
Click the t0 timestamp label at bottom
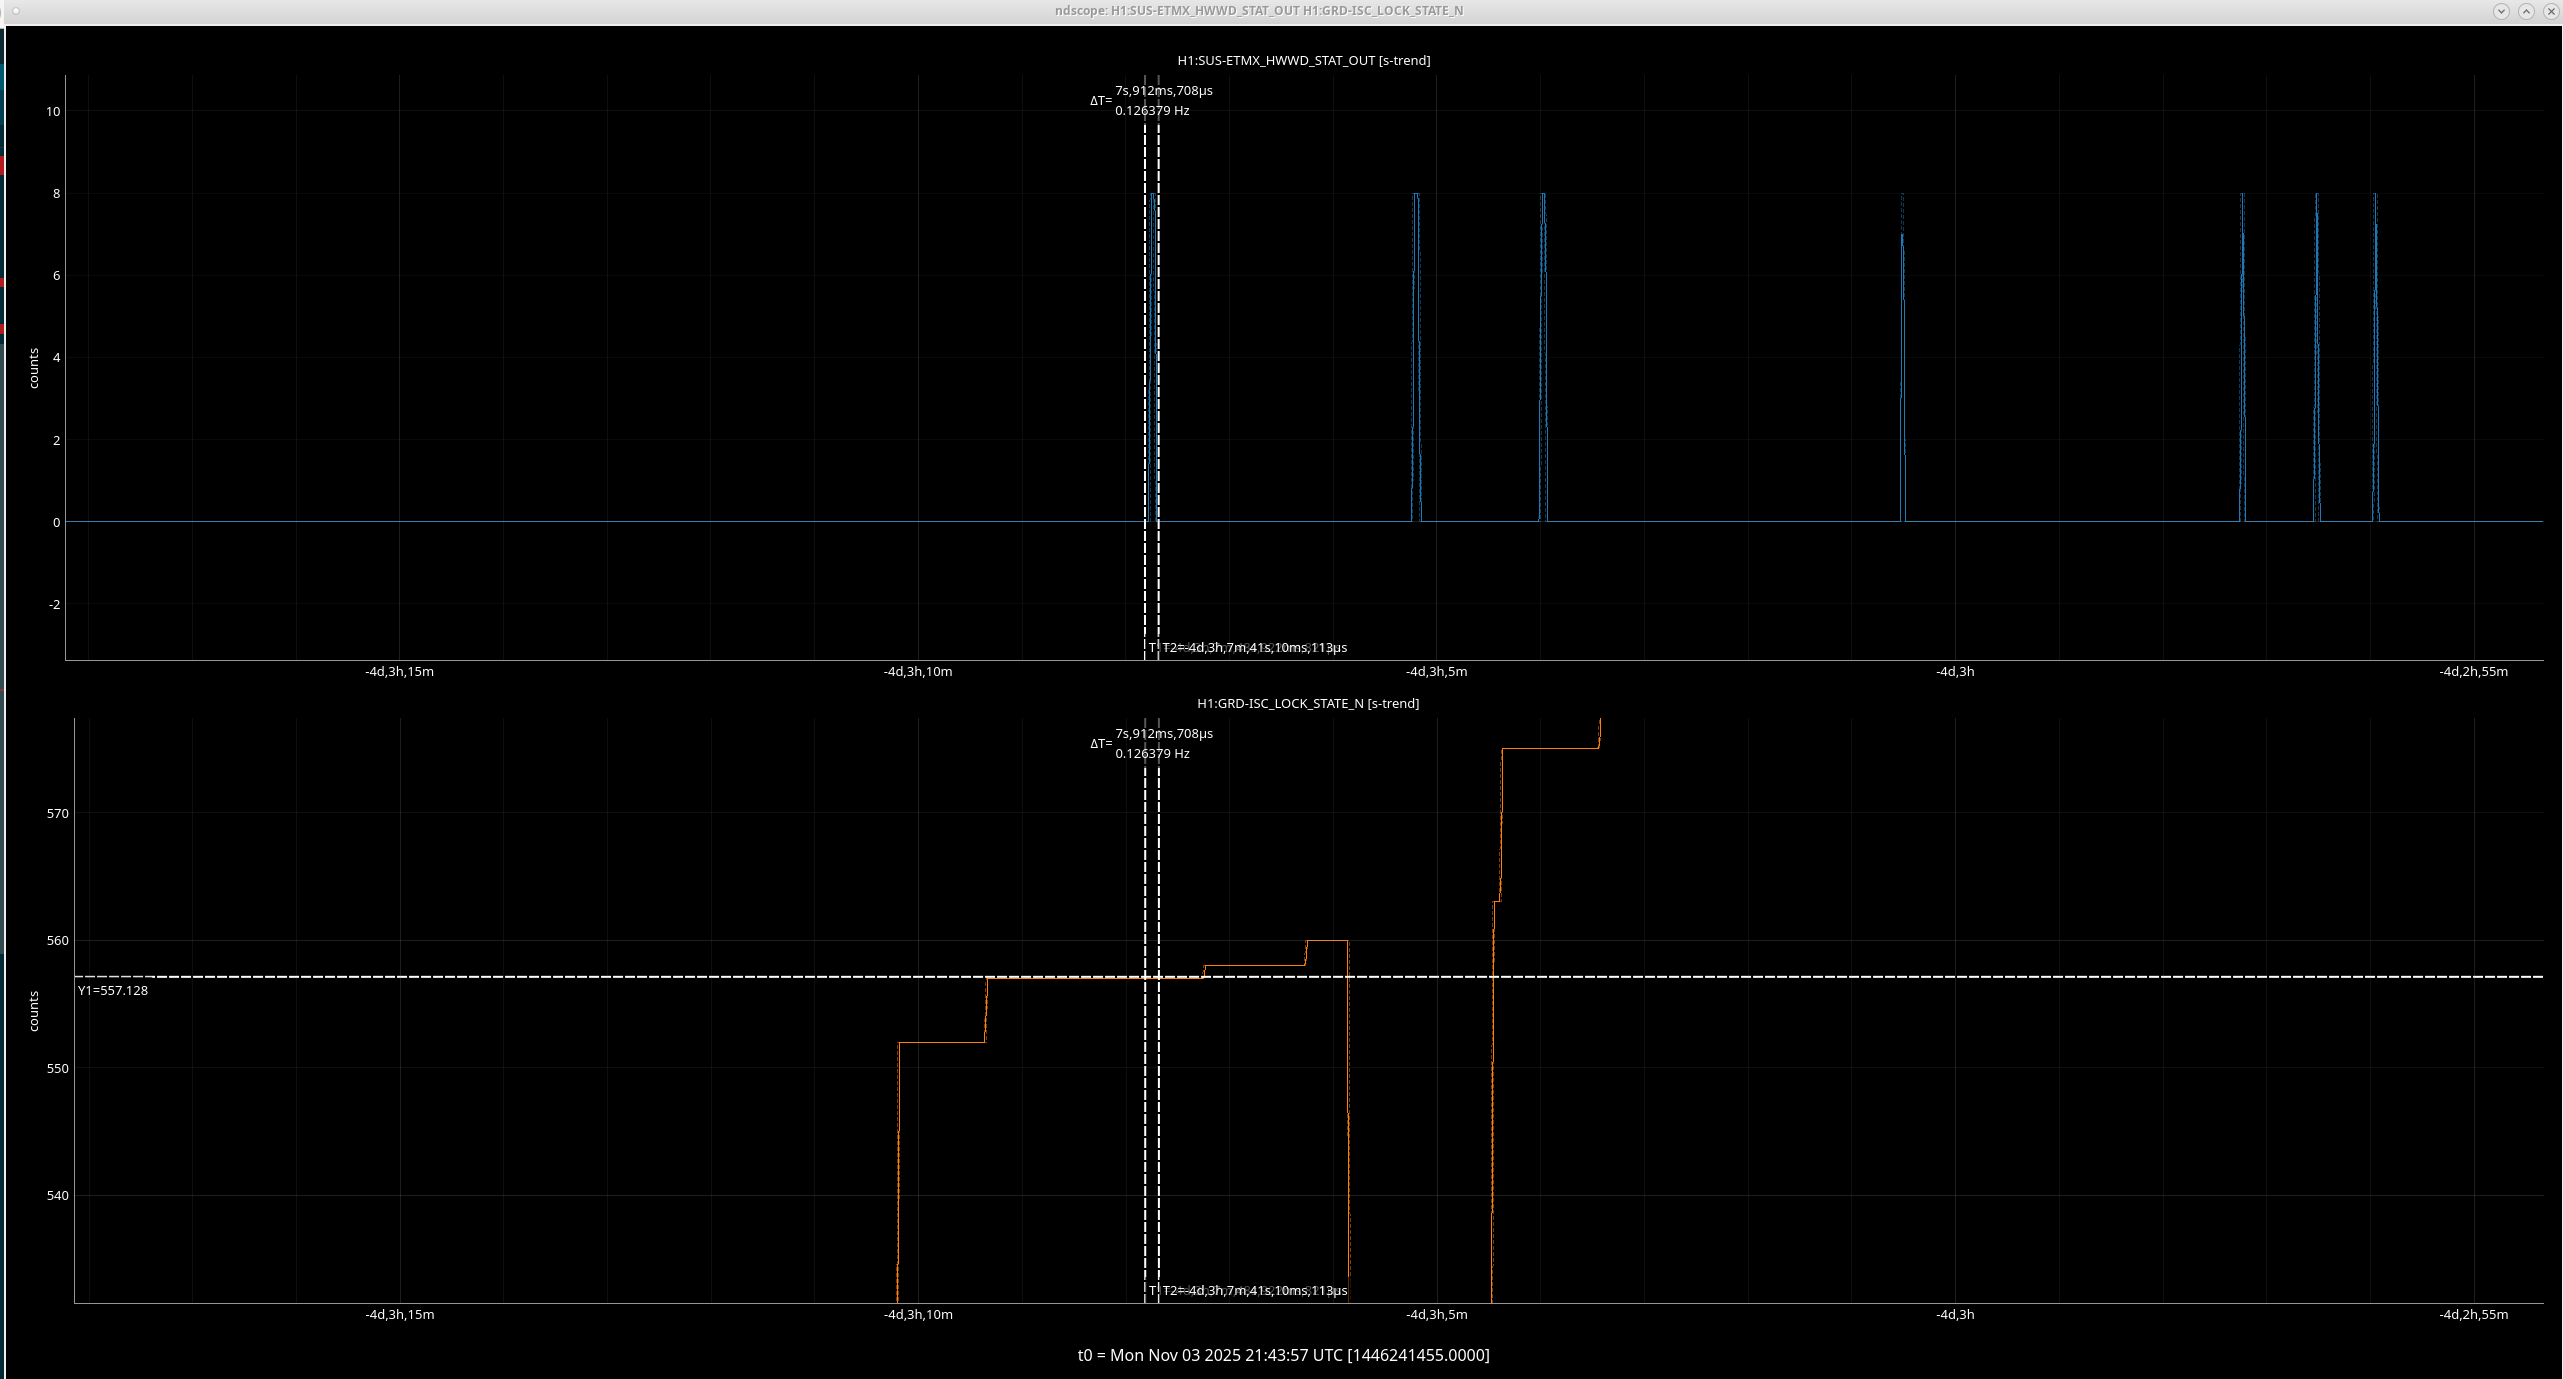[1283, 1355]
